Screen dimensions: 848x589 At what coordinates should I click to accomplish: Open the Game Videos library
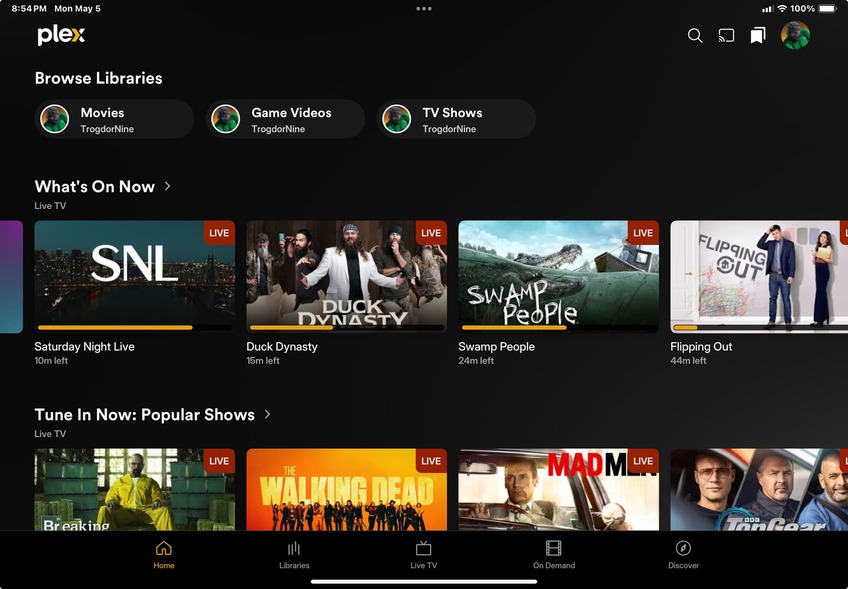pos(285,118)
